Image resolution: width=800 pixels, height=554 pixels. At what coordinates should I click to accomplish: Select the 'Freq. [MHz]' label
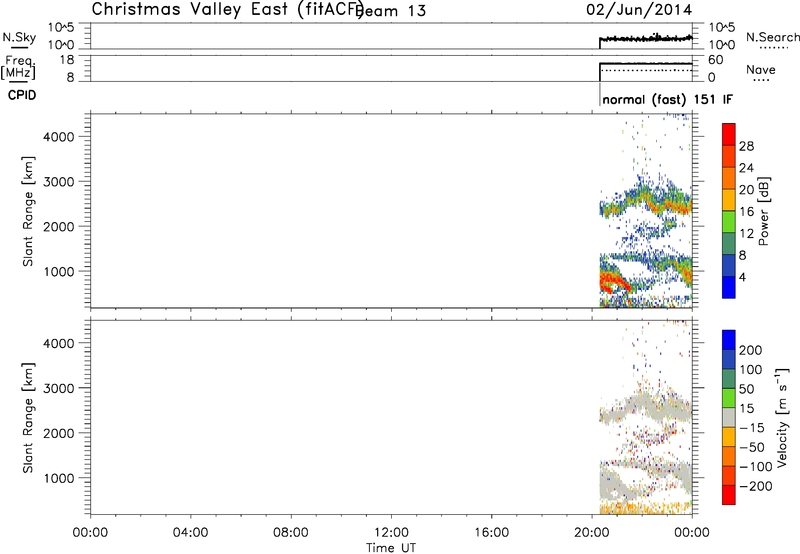point(19,68)
